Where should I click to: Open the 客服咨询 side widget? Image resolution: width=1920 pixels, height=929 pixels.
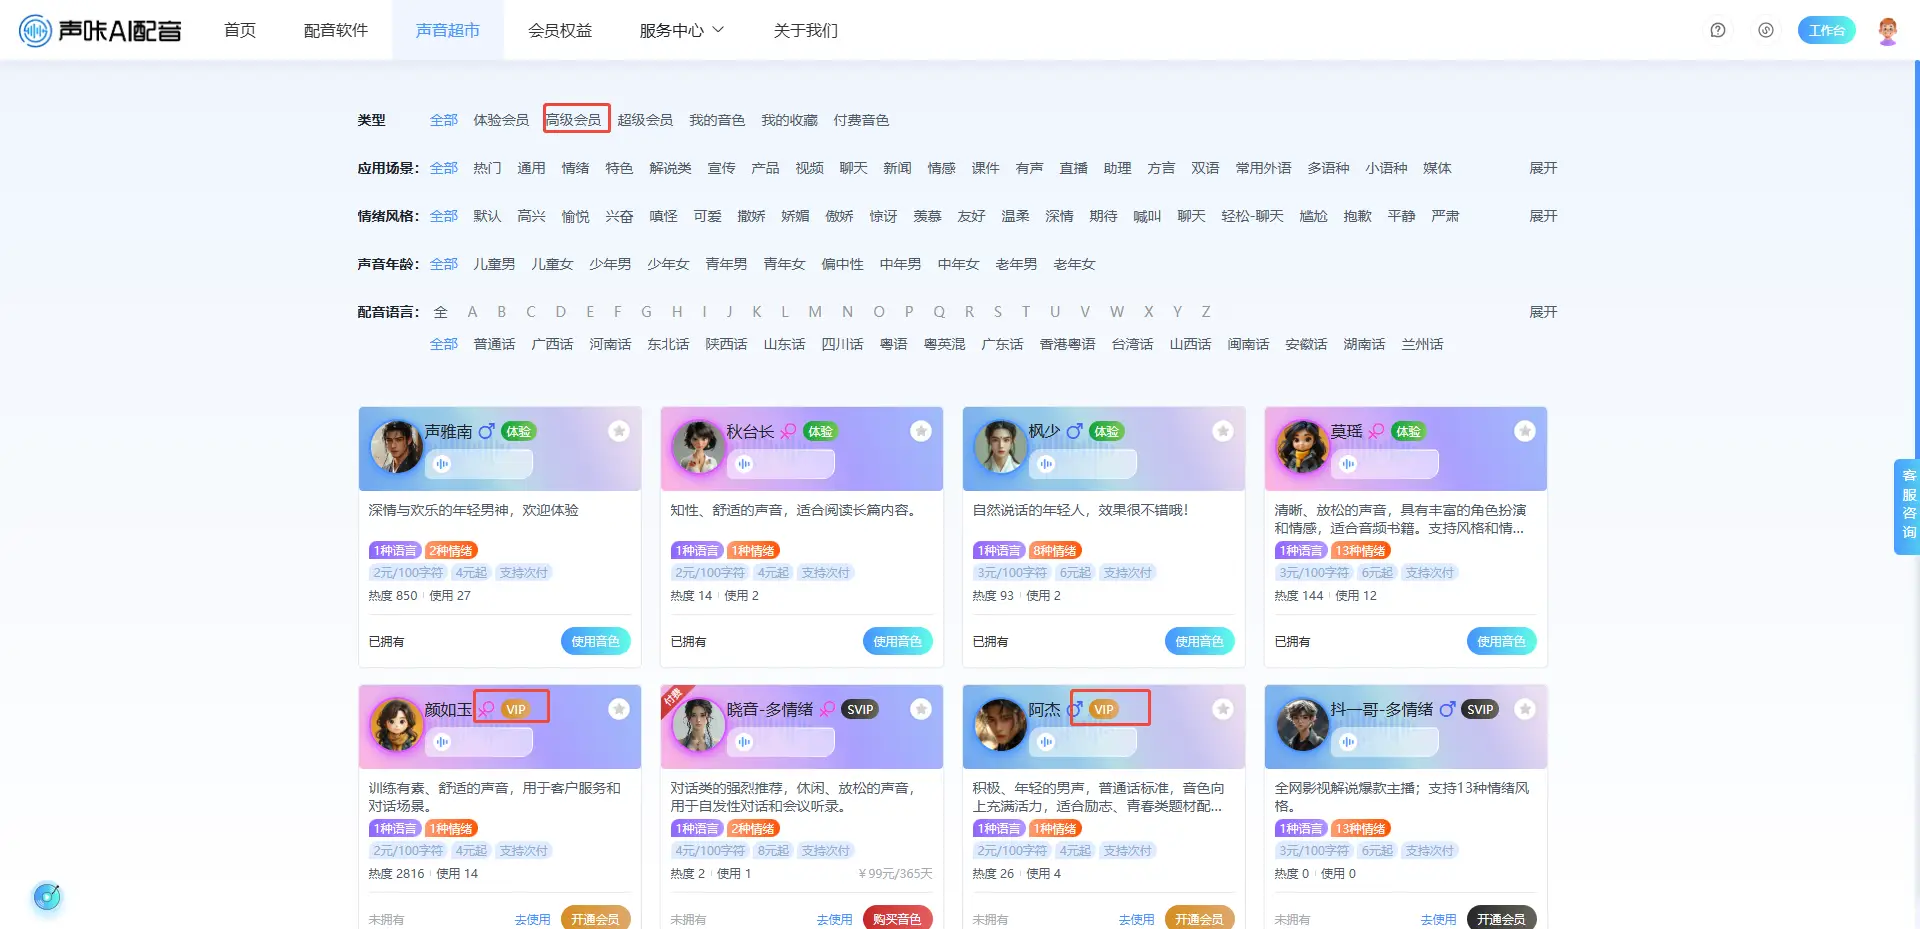tap(1908, 505)
